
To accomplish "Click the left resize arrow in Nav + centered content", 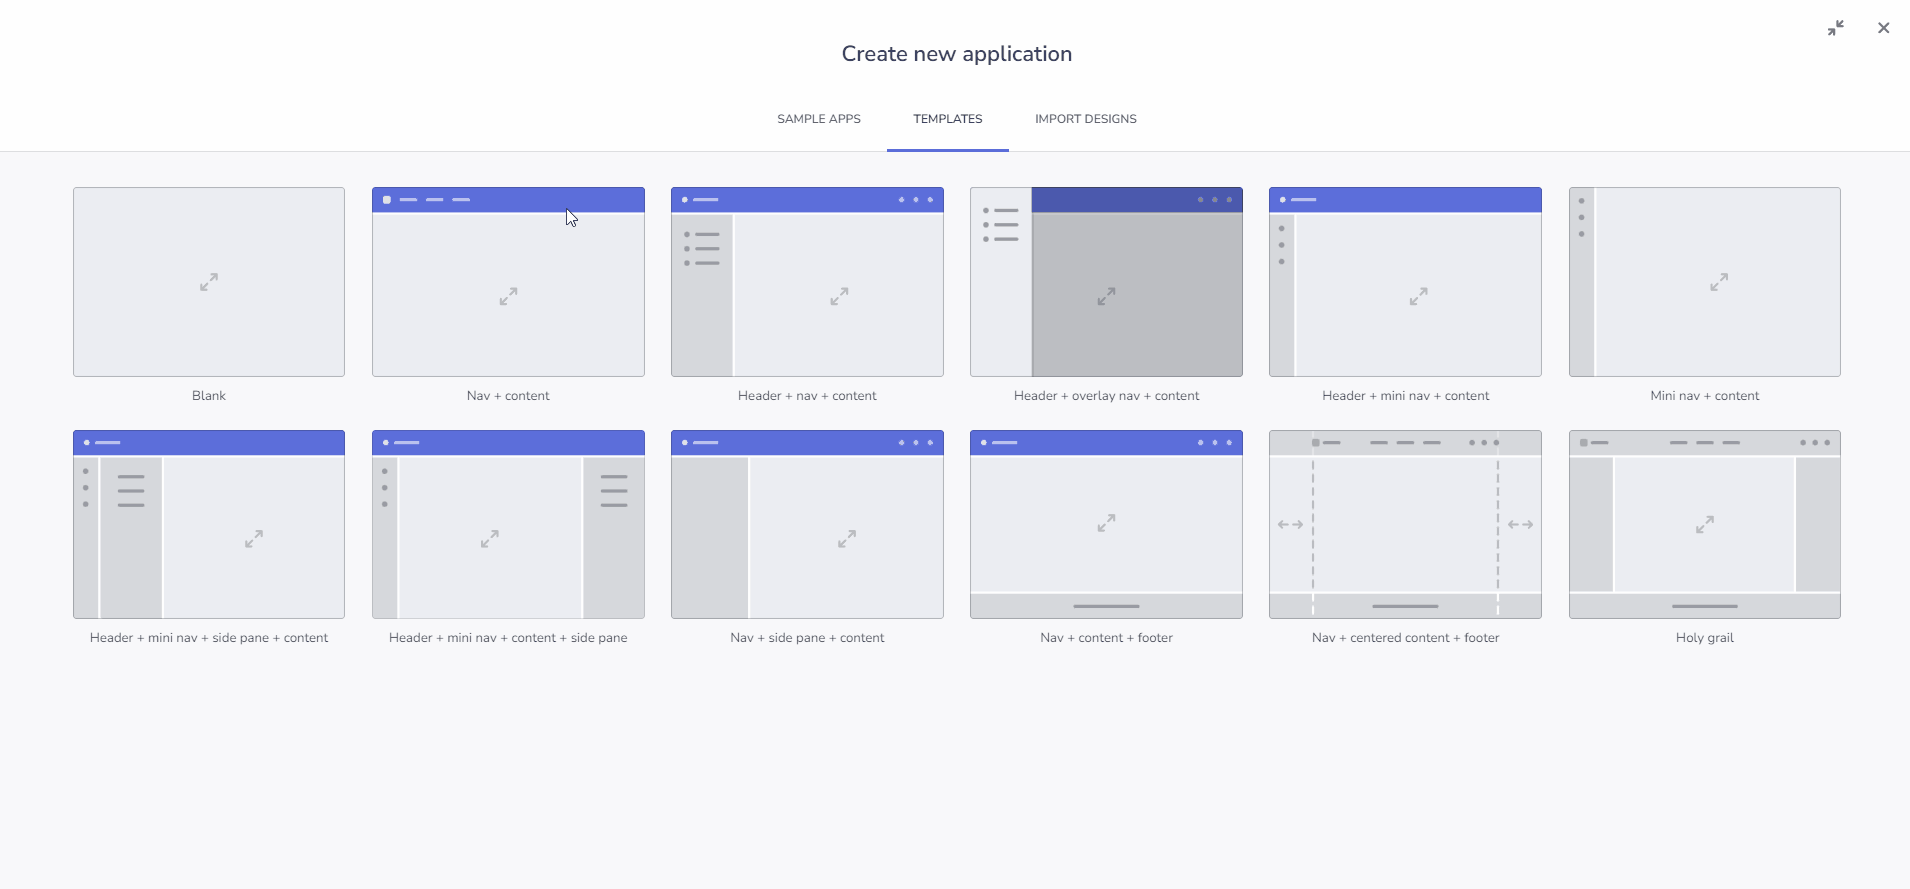I will point(1289,524).
